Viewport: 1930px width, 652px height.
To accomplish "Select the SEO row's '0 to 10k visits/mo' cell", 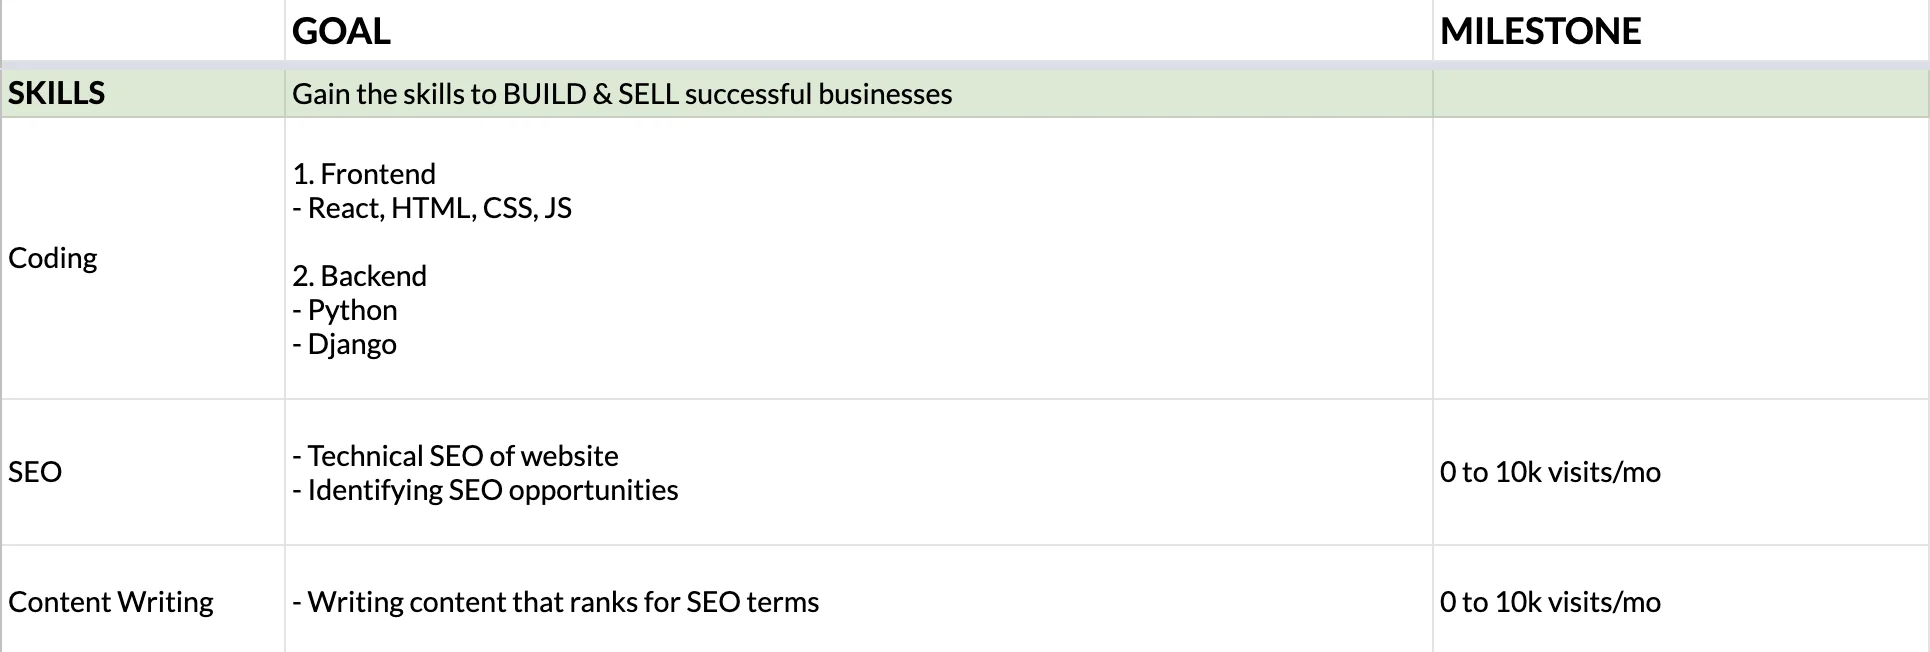I will point(1550,472).
